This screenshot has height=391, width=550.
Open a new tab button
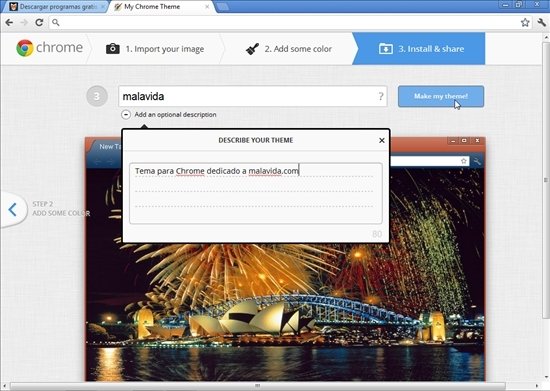coord(223,7)
